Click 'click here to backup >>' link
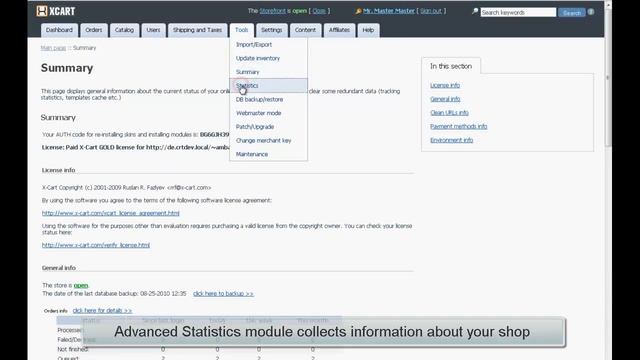Screen dimensions: 640x360 pos(223,294)
